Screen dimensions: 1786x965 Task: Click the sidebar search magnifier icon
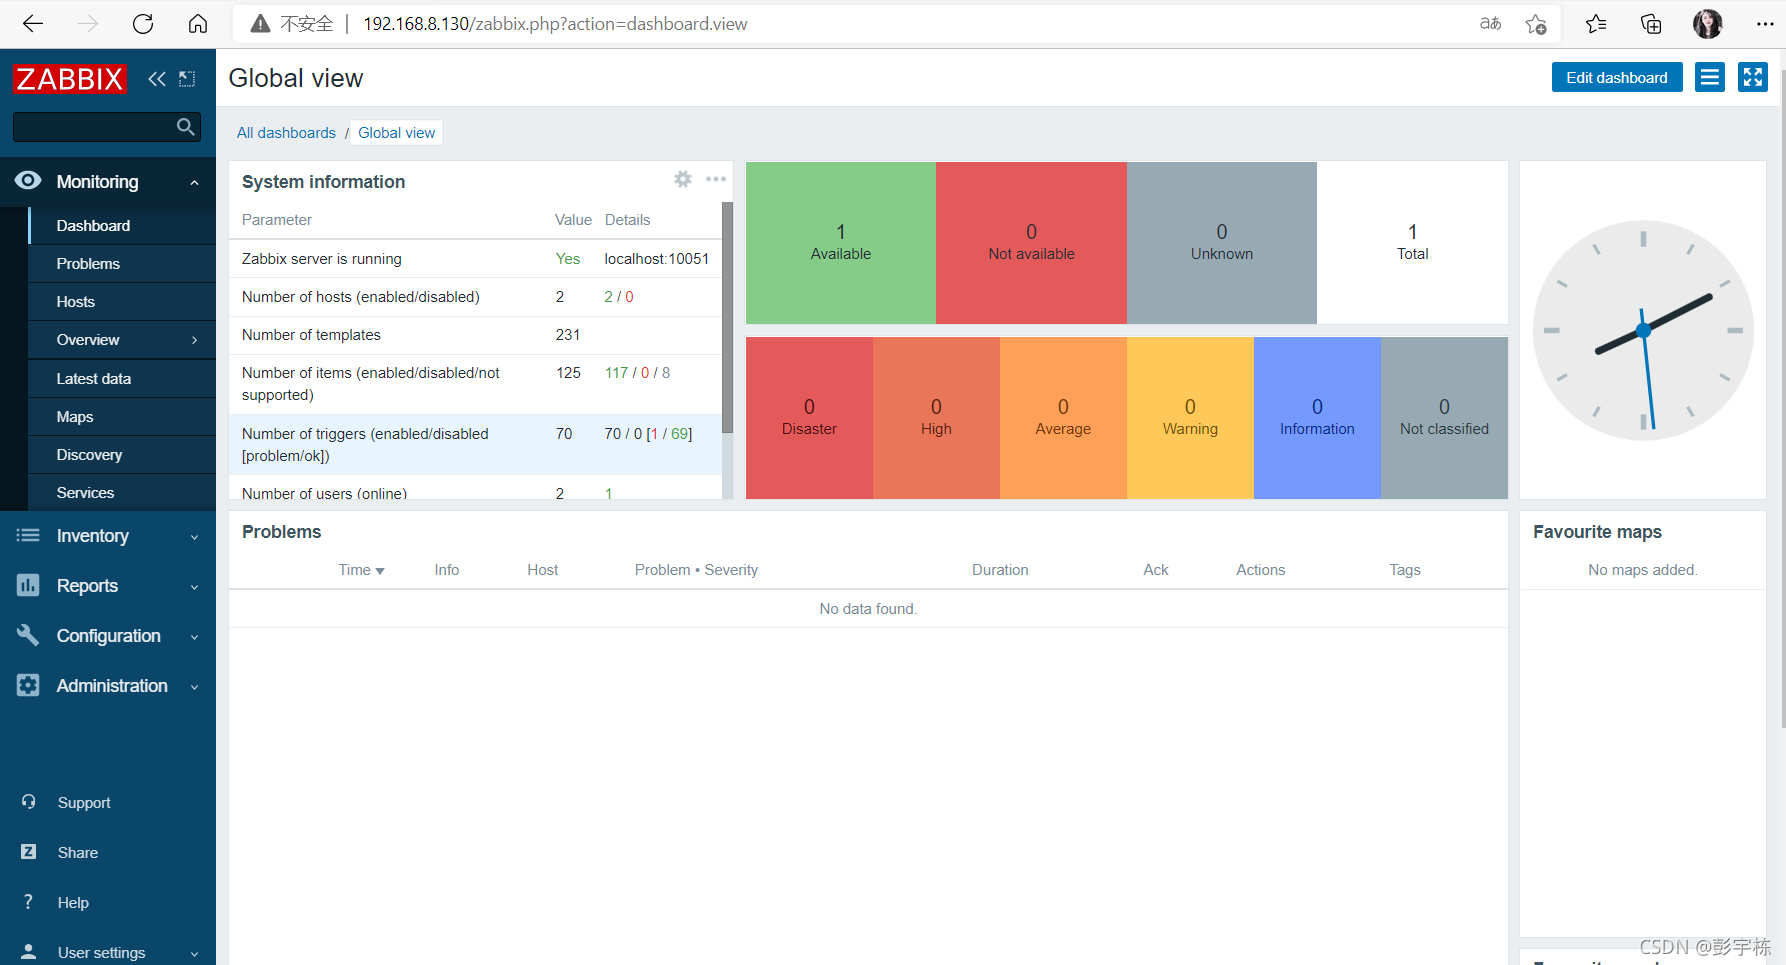tap(185, 127)
